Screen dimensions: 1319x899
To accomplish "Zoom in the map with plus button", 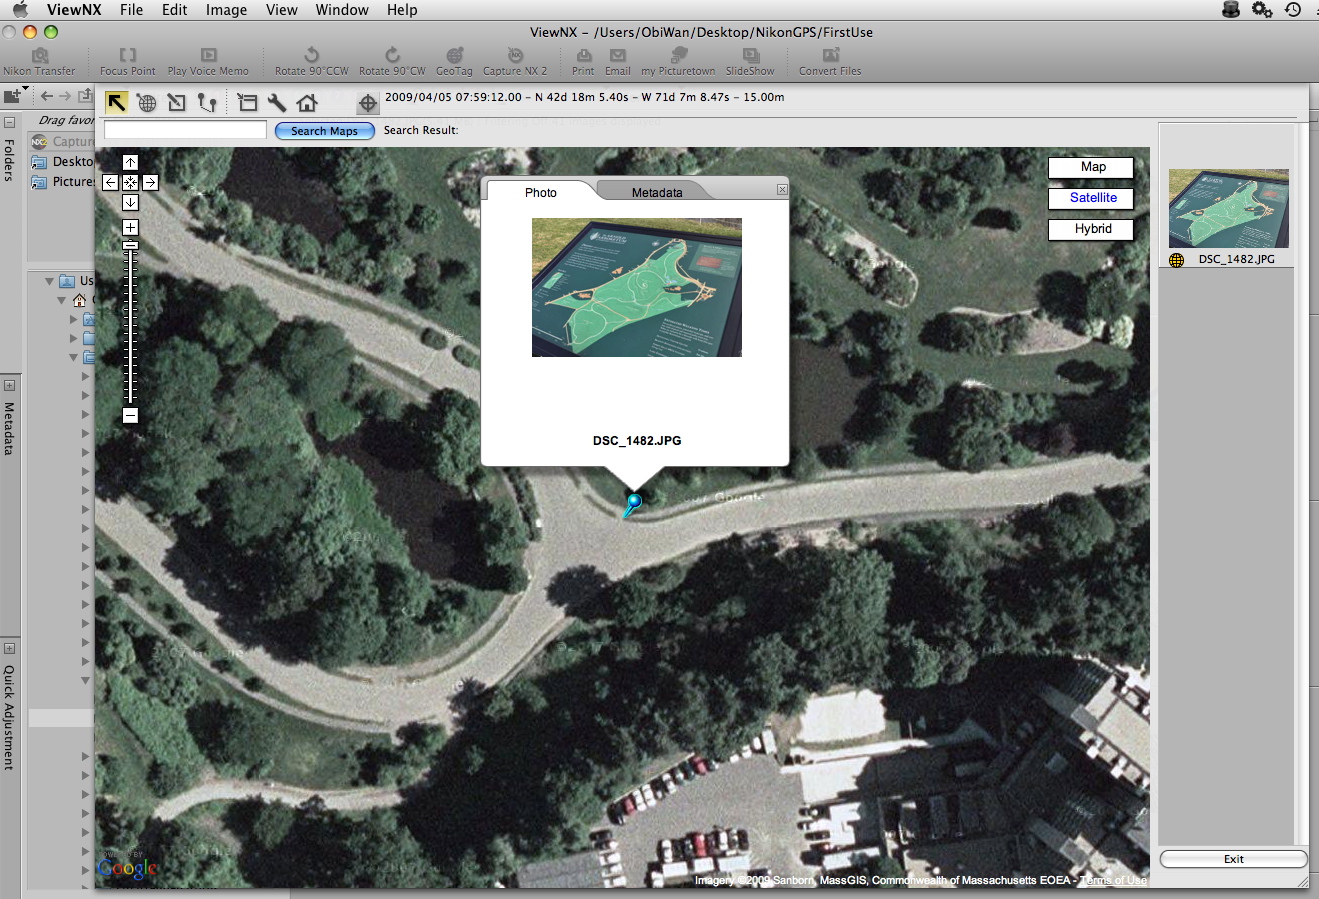I will (130, 227).
